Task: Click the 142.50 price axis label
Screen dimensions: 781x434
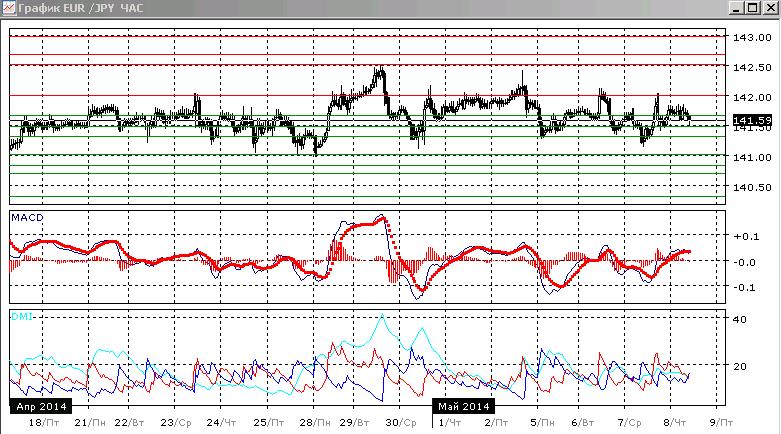Action: pyautogui.click(x=752, y=67)
